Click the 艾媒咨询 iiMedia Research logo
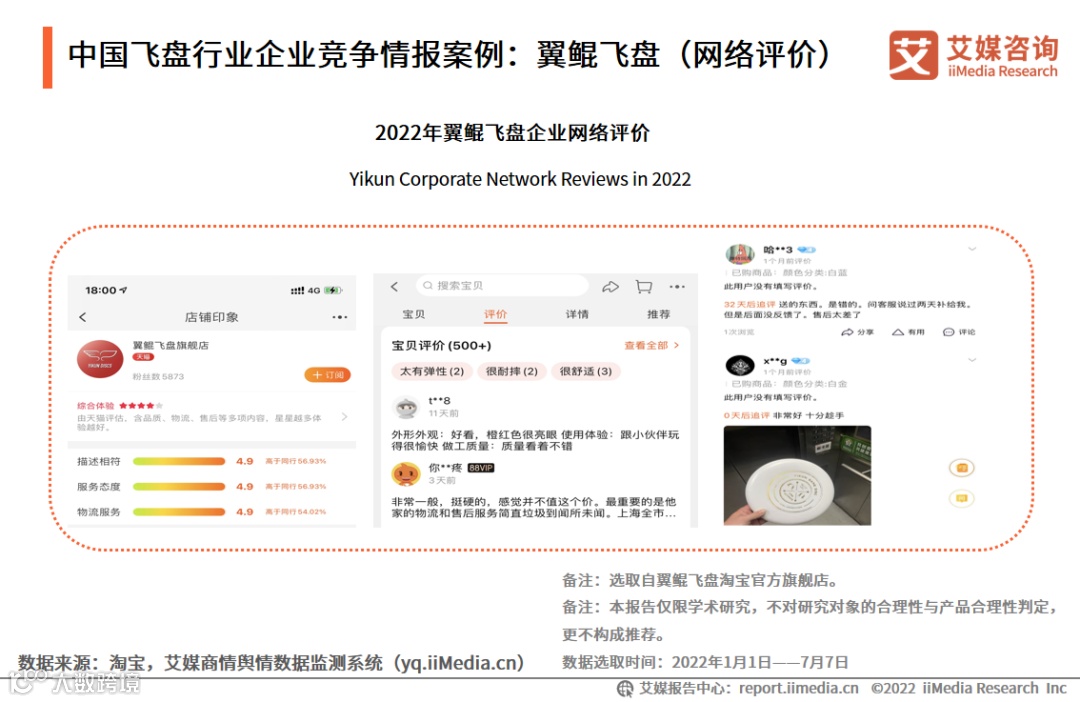Screen dimensions: 1080x702 [x=973, y=55]
